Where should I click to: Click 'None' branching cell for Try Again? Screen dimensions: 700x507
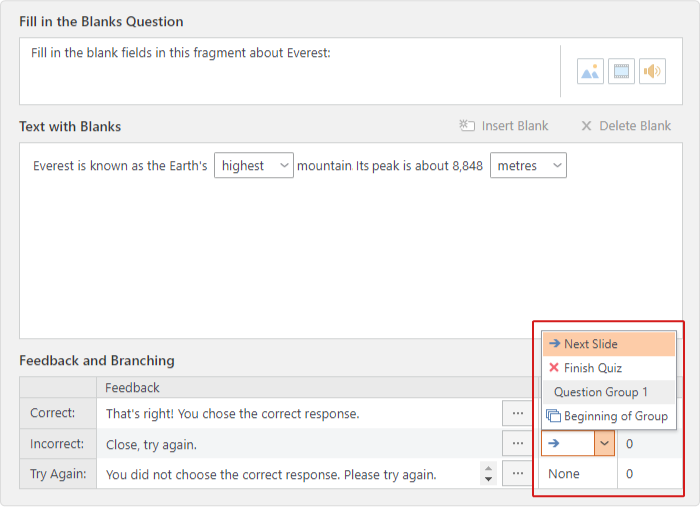click(579, 474)
